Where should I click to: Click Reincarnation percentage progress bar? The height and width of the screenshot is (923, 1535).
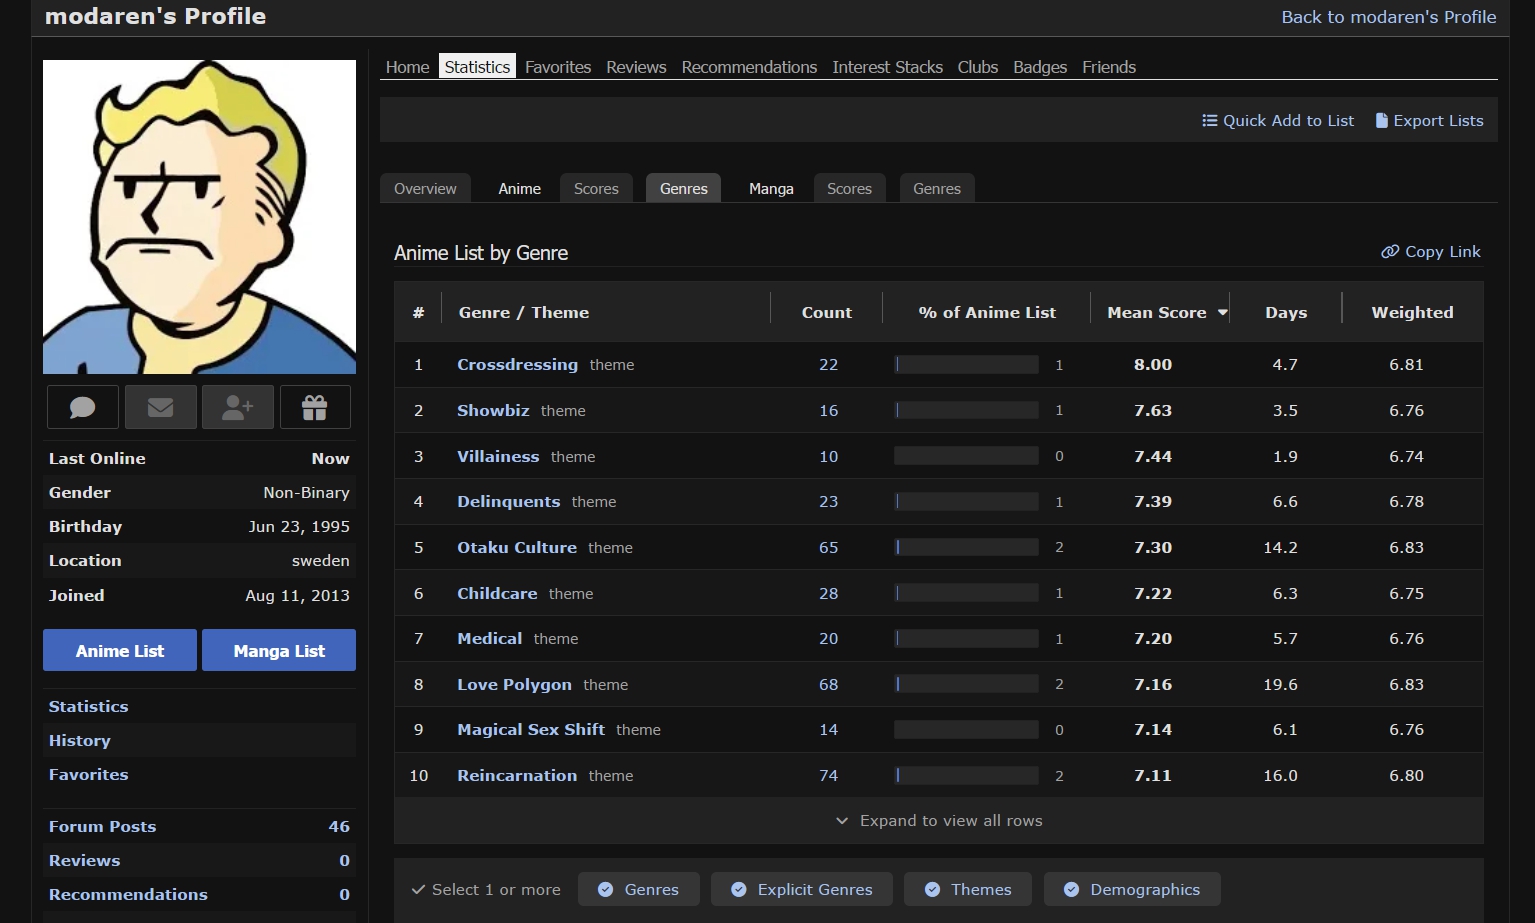(x=966, y=776)
